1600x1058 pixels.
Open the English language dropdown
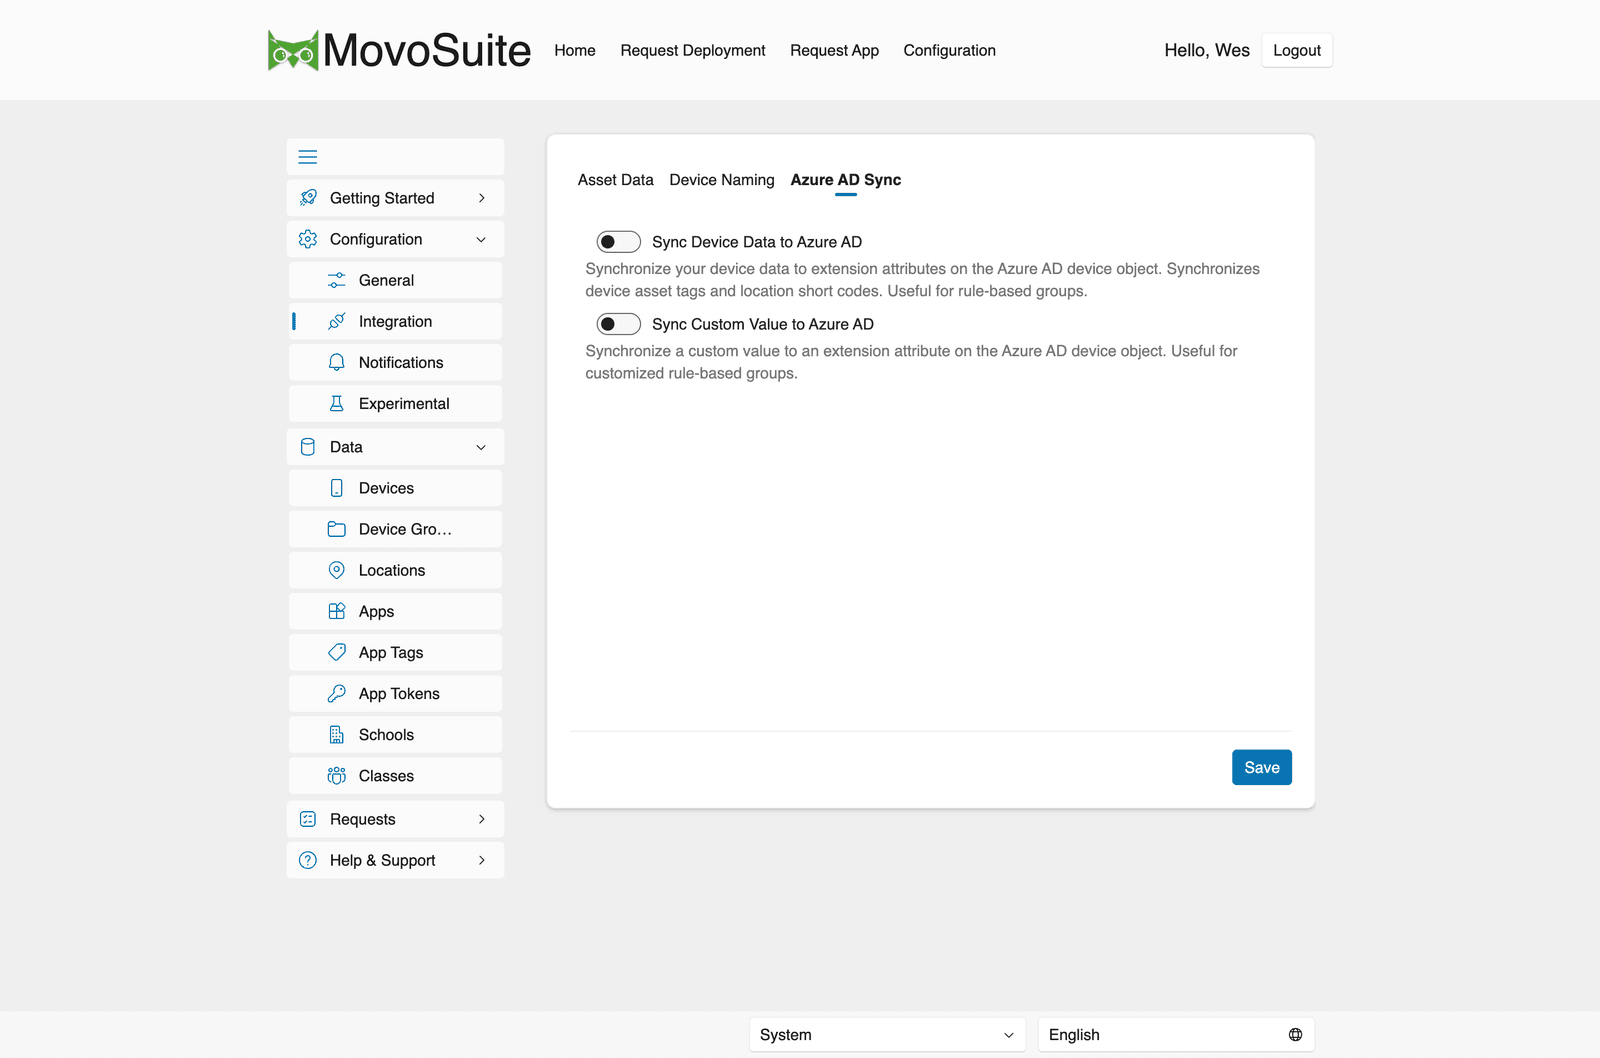click(1176, 1035)
